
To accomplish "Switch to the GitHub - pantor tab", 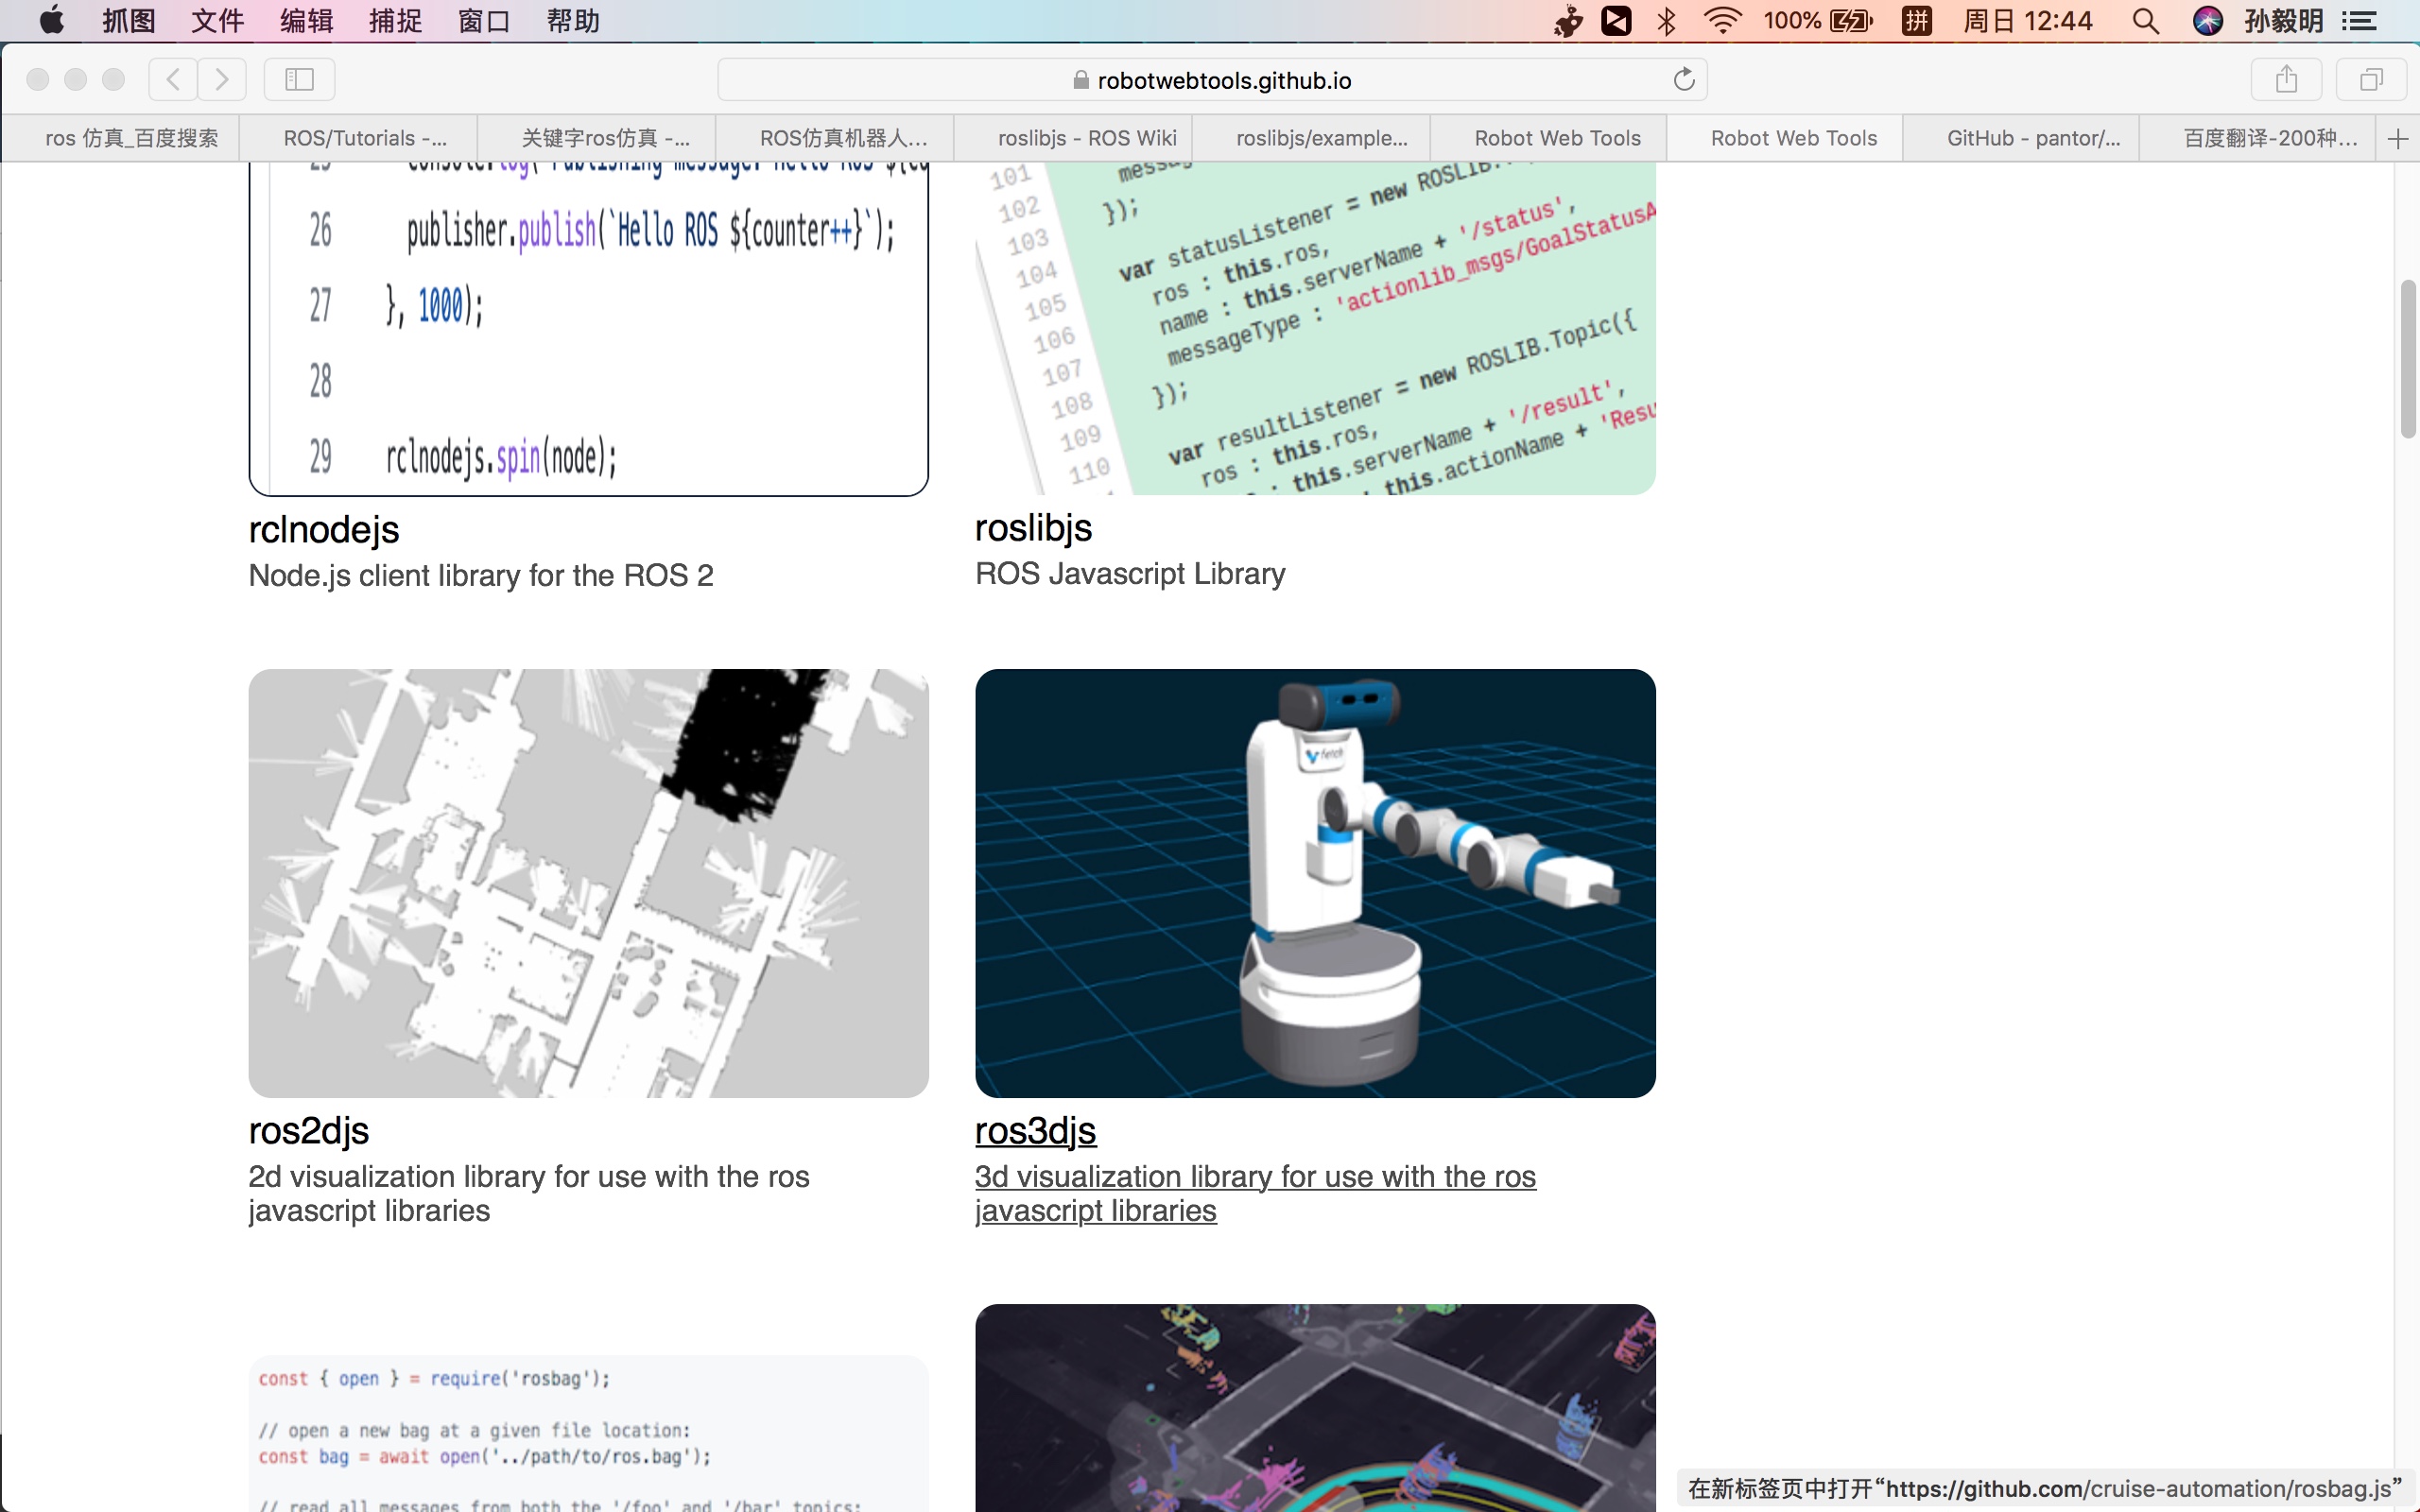I will (2021, 138).
